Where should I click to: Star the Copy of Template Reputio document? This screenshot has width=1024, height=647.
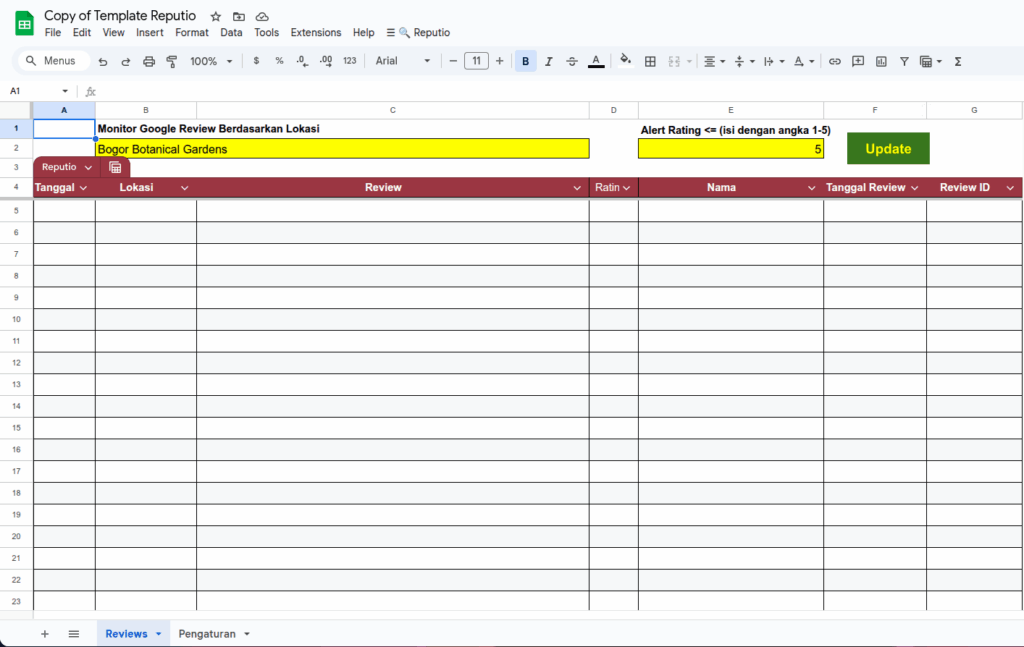coord(216,17)
